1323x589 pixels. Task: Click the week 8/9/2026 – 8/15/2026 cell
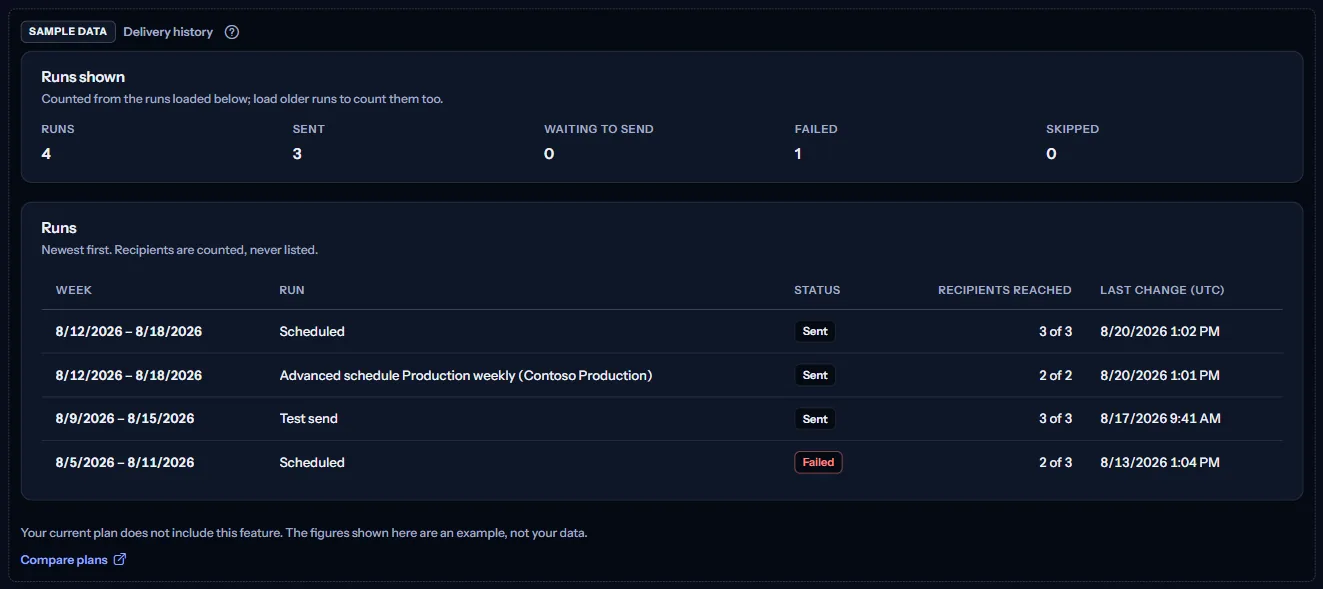[x=125, y=419]
